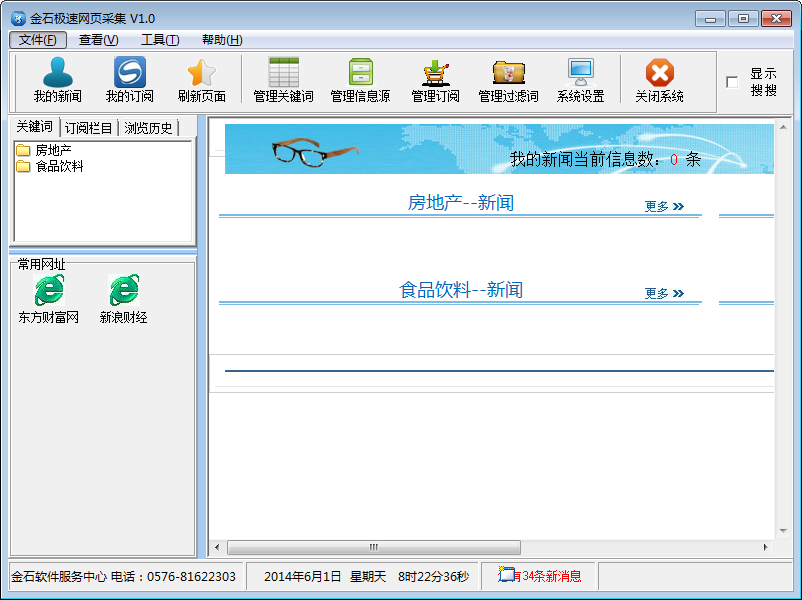Open 我的订阅 (My Subscriptions)

tap(129, 80)
